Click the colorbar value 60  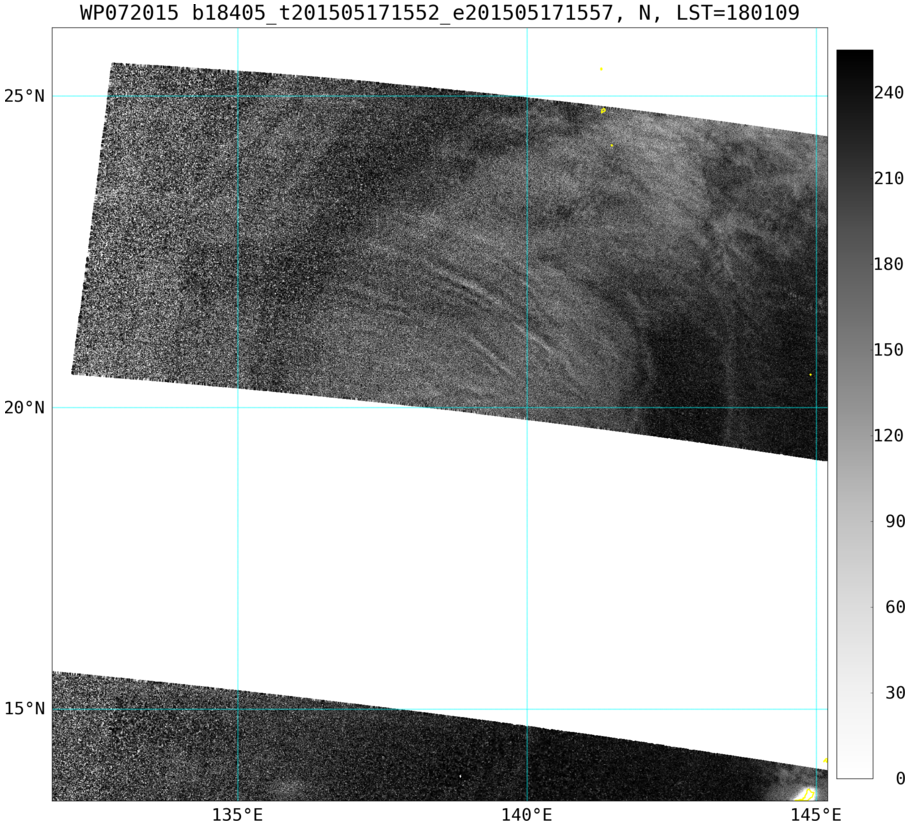[894, 607]
